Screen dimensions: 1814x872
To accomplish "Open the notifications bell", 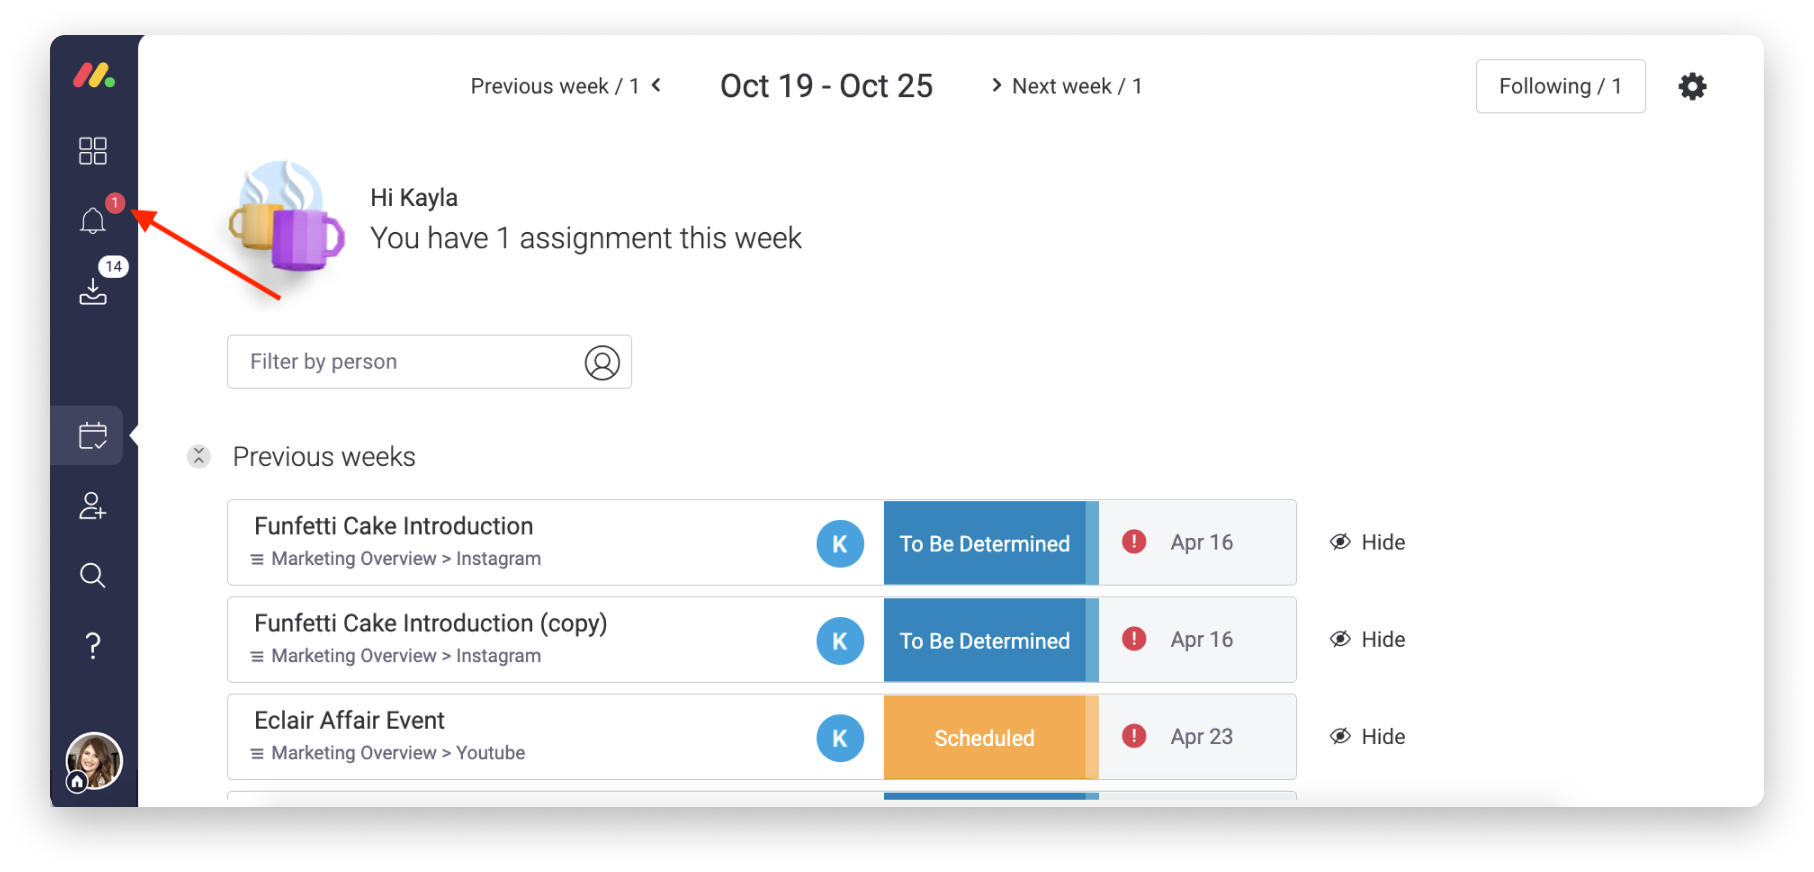I will [x=93, y=220].
